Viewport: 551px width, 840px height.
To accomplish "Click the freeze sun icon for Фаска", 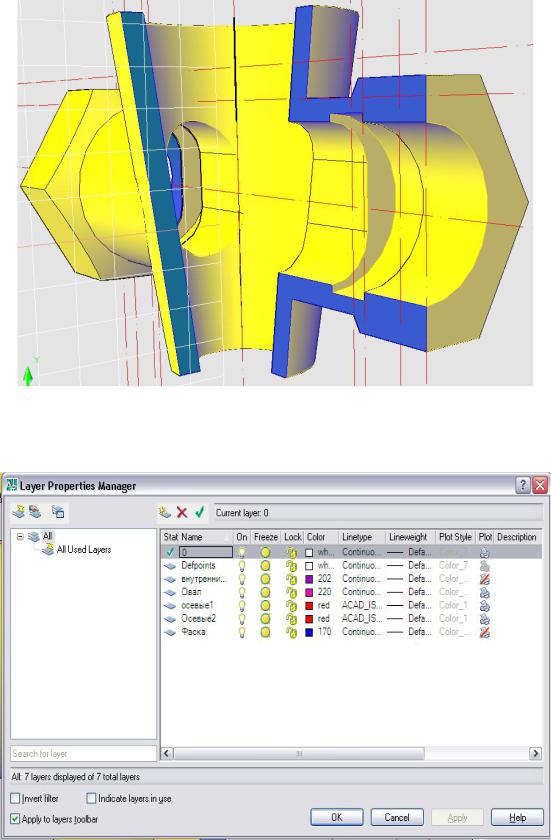I will point(265,632).
